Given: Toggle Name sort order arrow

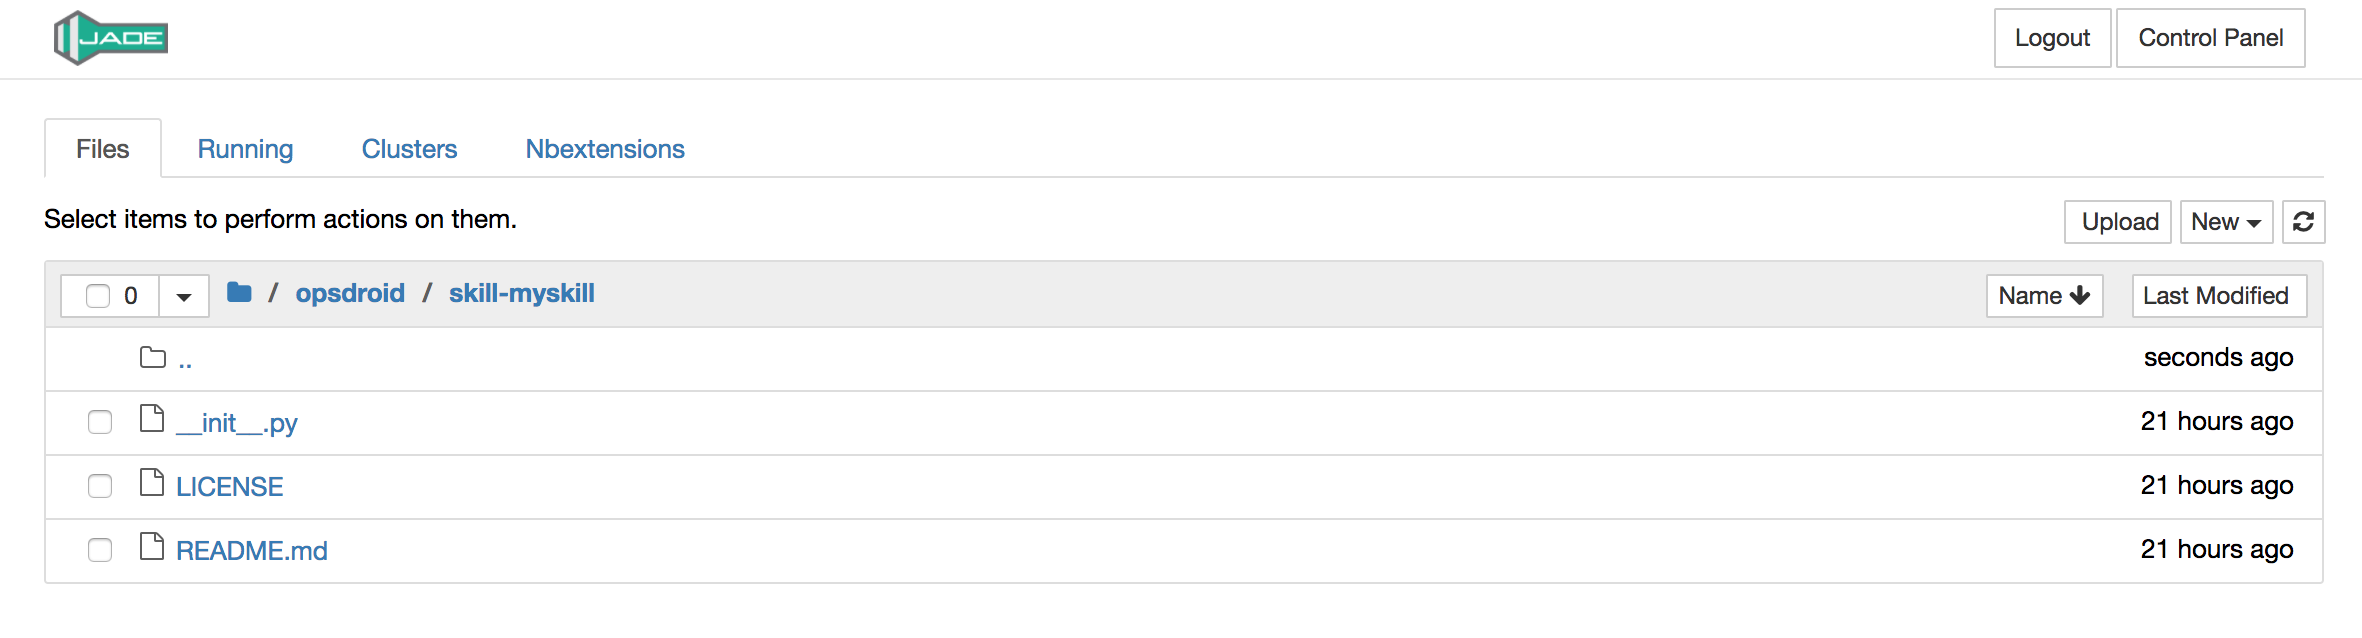Looking at the screenshot, I should pyautogui.click(x=2080, y=296).
